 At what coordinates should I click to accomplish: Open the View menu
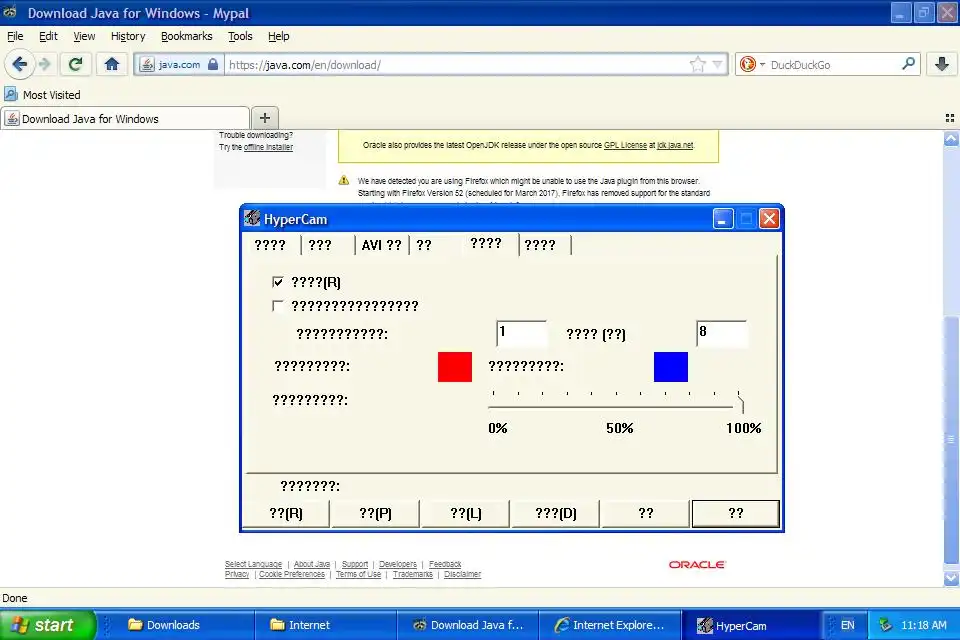pyautogui.click(x=84, y=36)
